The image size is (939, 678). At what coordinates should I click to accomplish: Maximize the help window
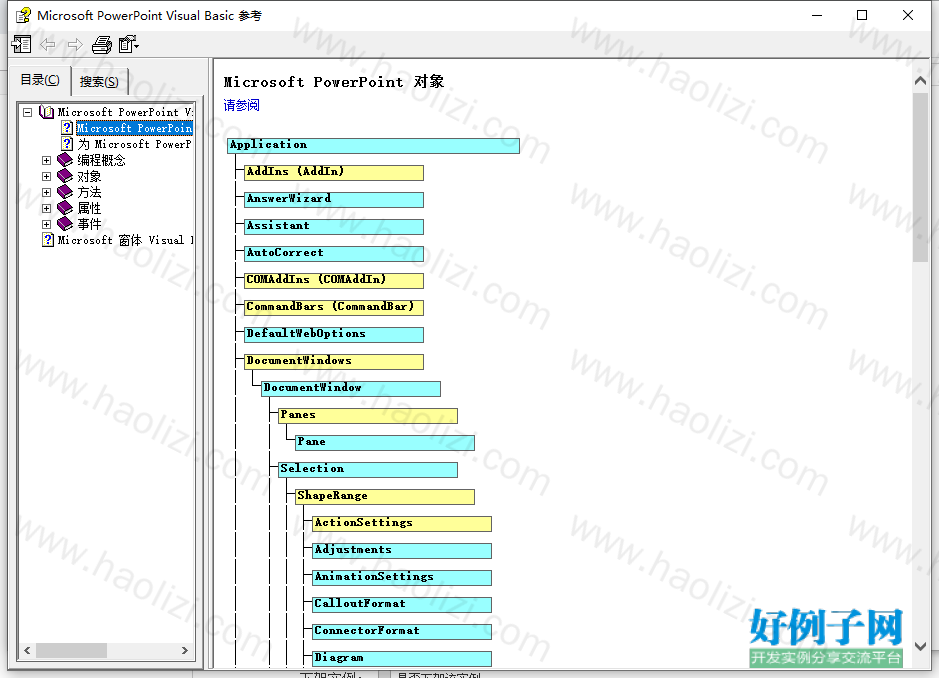click(862, 15)
